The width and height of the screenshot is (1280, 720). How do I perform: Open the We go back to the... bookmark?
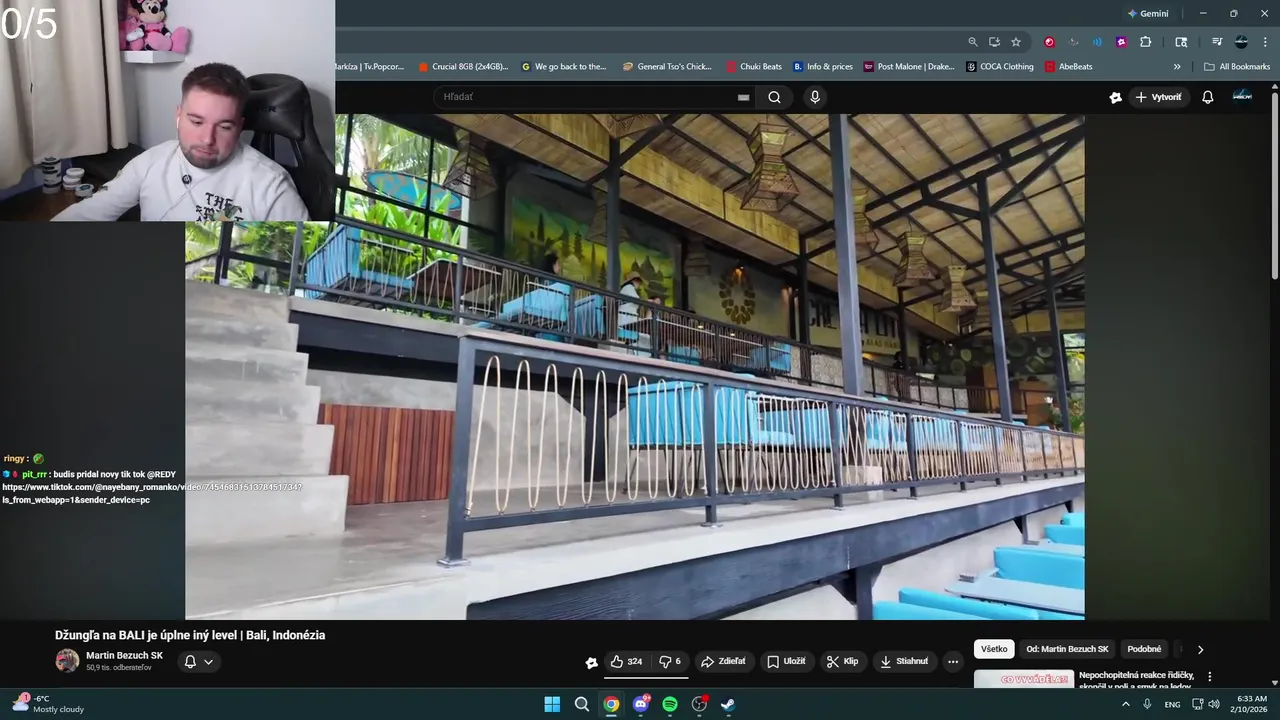tap(564, 67)
